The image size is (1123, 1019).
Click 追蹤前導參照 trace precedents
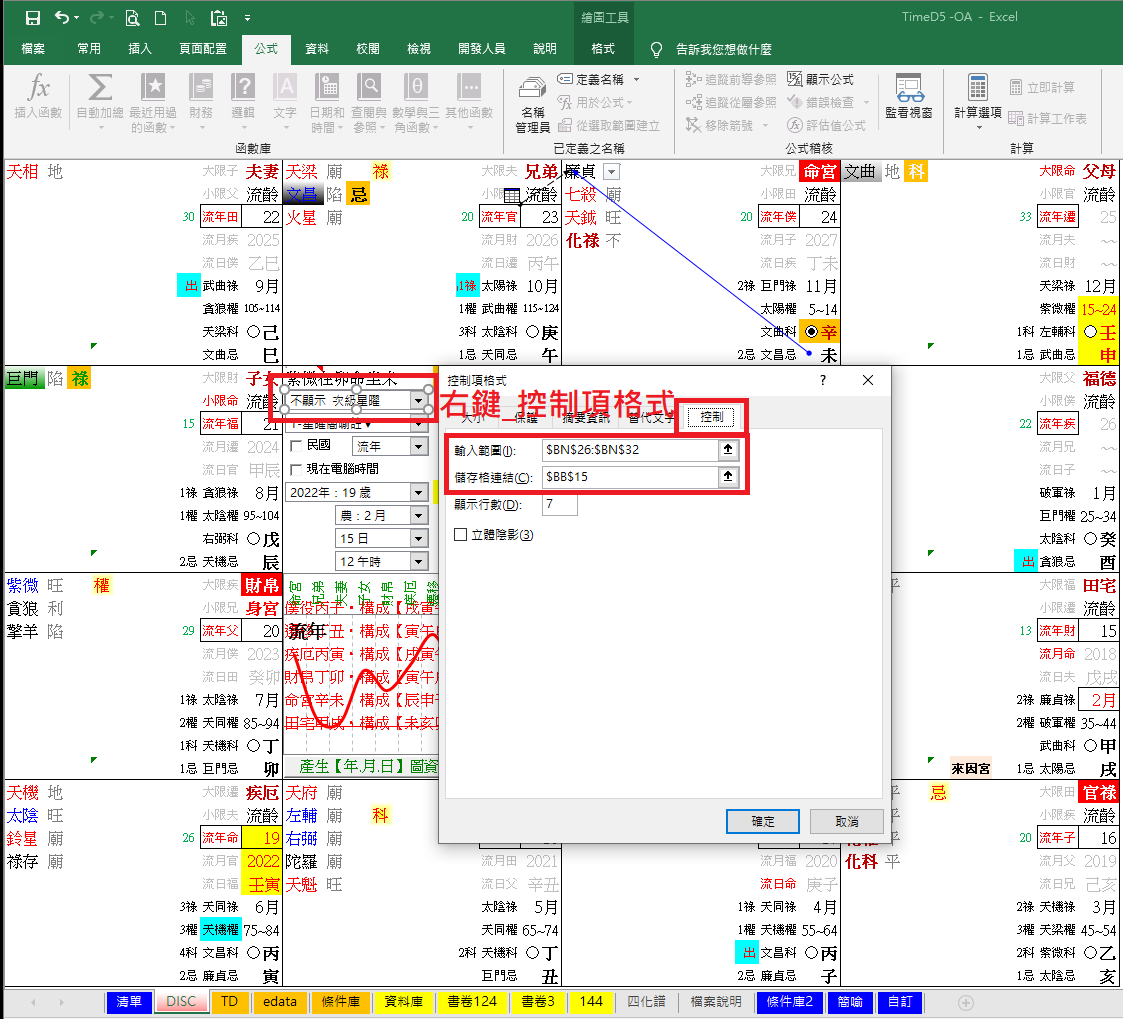tap(731, 79)
